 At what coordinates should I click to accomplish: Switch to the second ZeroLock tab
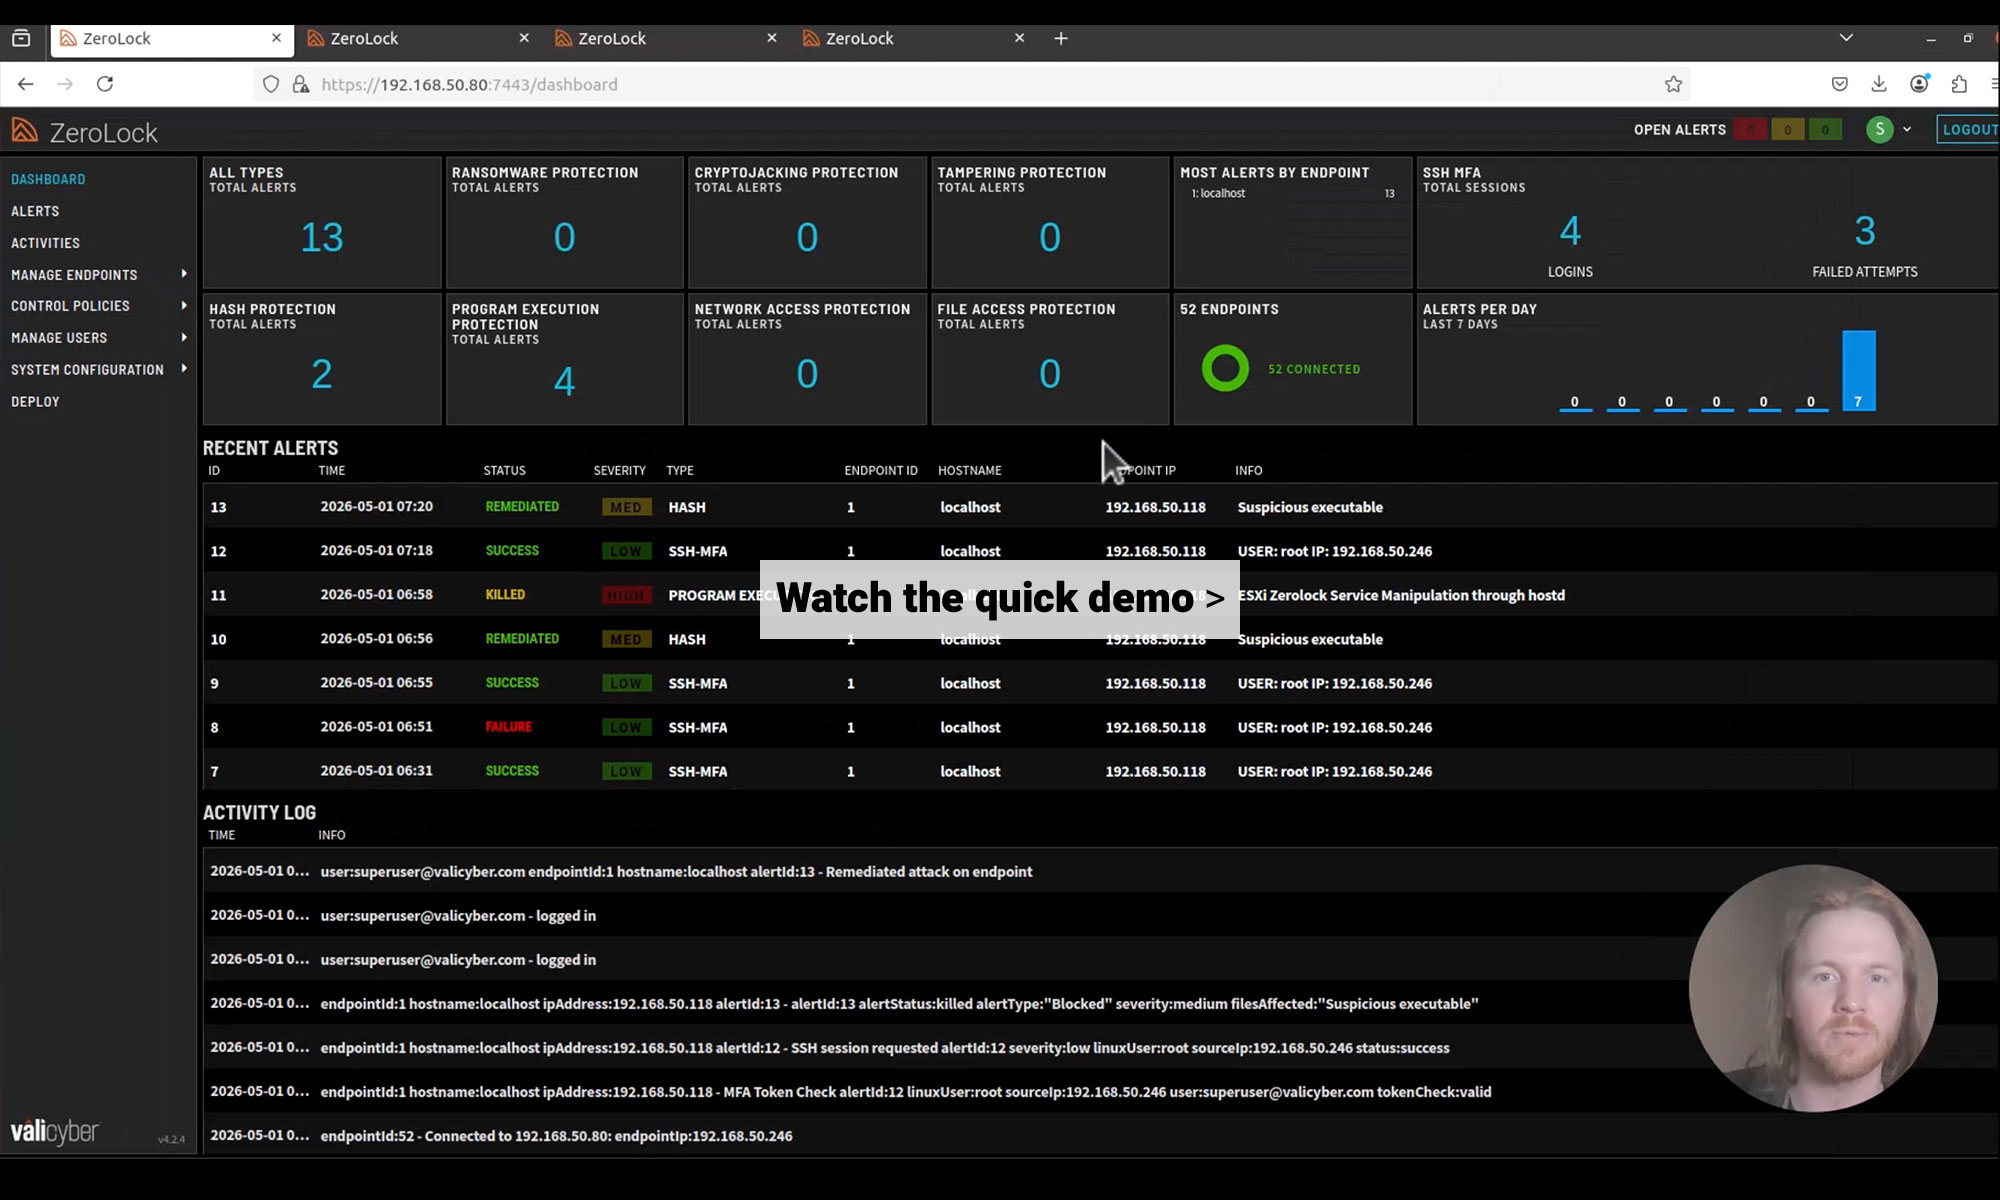coord(418,38)
